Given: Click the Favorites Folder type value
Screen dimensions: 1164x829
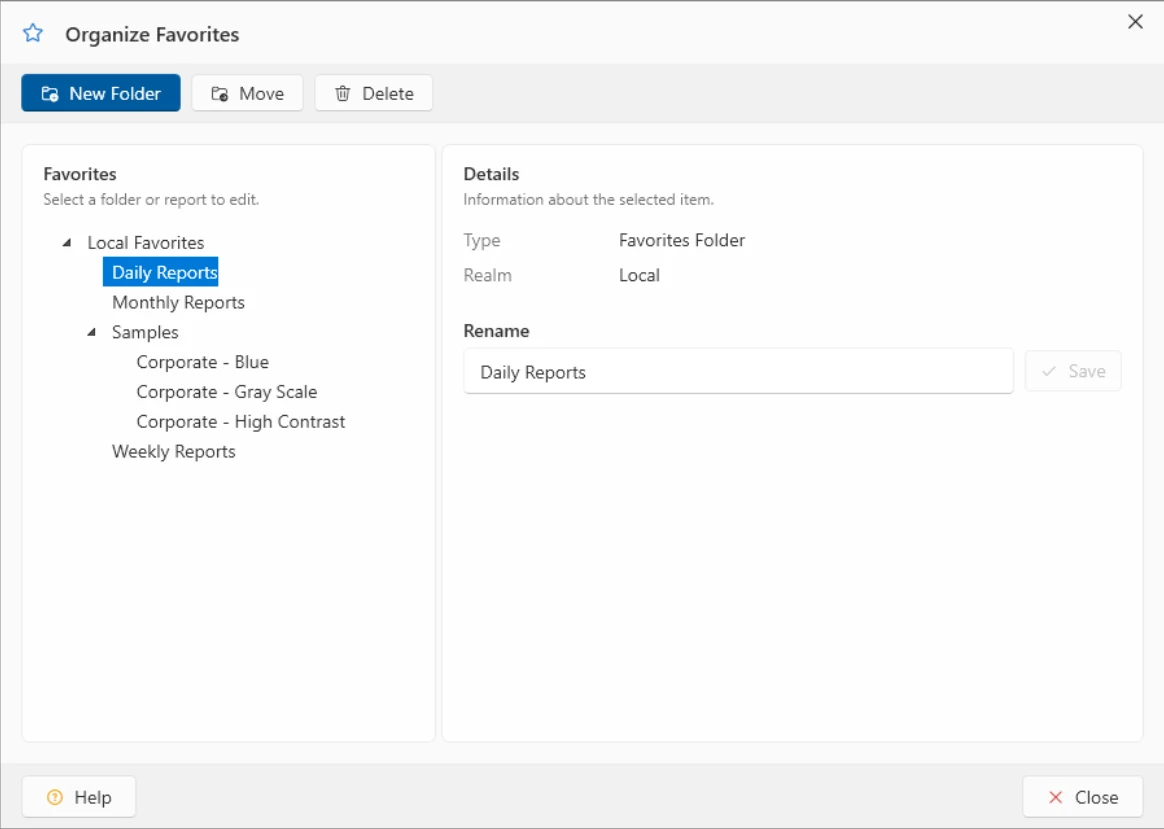Looking at the screenshot, I should [681, 240].
